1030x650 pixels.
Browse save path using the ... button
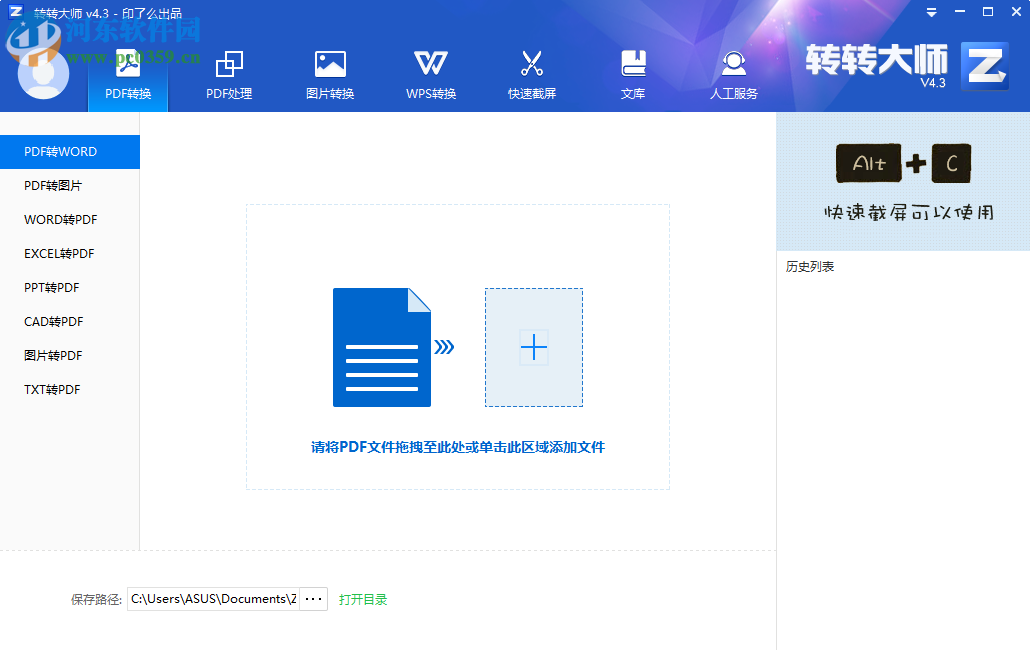pos(313,598)
